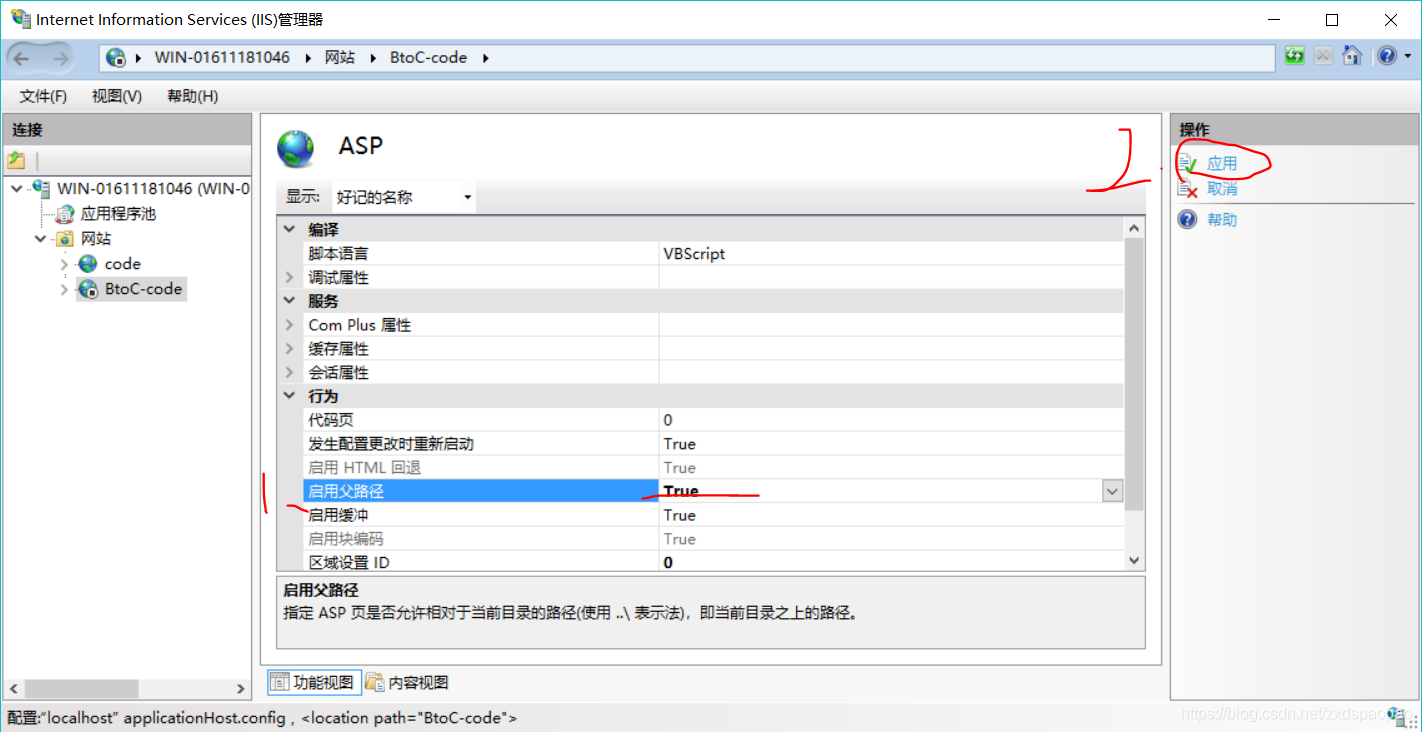The image size is (1422, 732).
Task: Click the globe icon in the address bar
Action: tap(116, 58)
